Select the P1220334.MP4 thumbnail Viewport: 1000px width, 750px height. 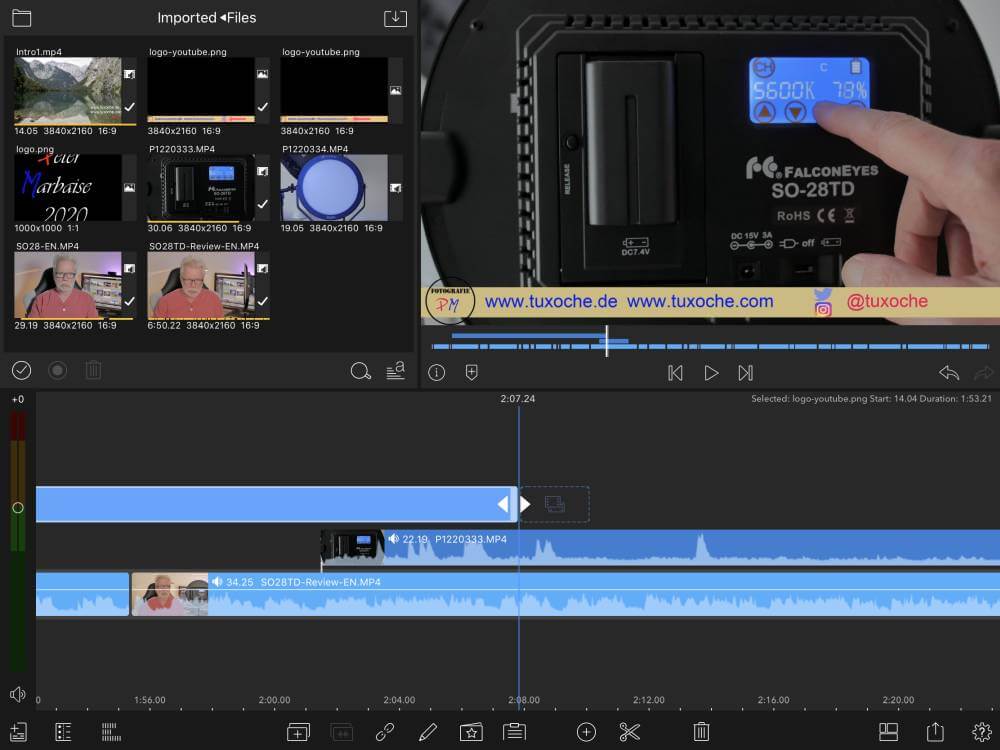[334, 188]
